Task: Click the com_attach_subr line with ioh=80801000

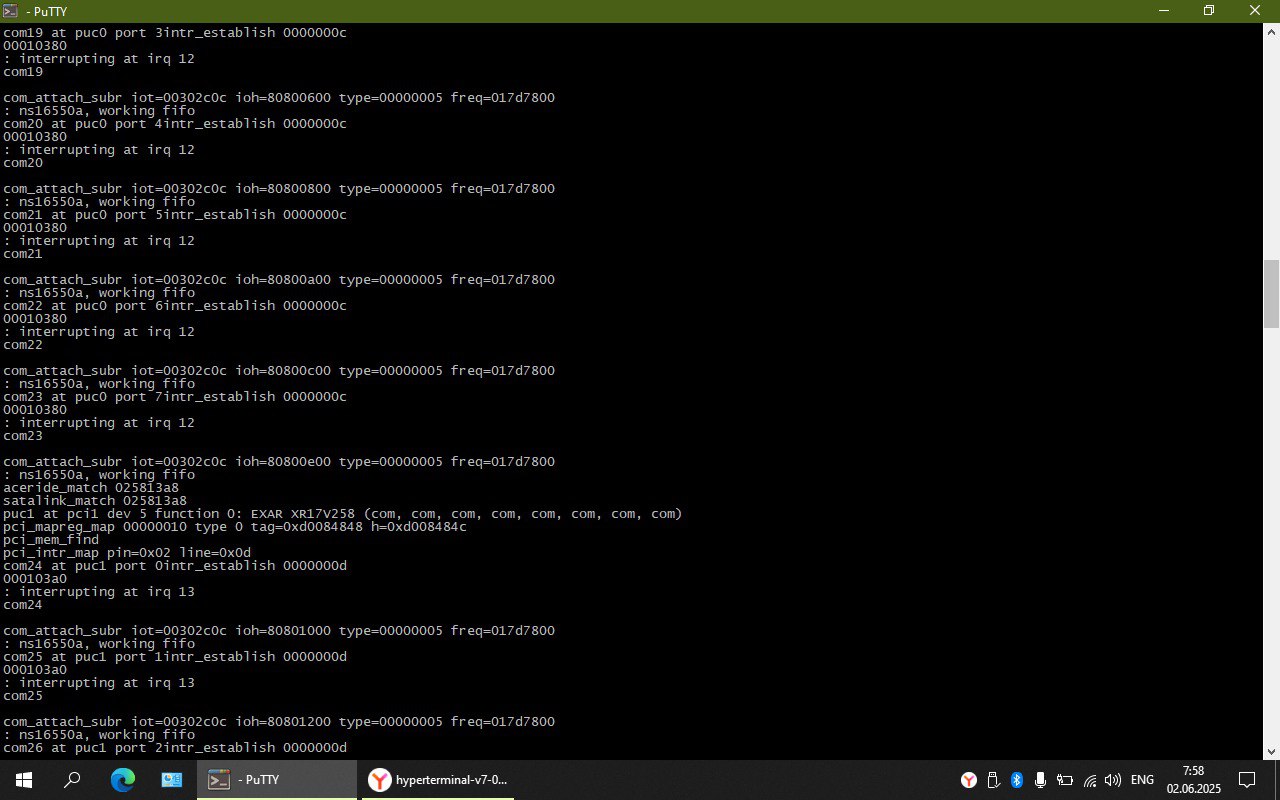Action: click(279, 631)
